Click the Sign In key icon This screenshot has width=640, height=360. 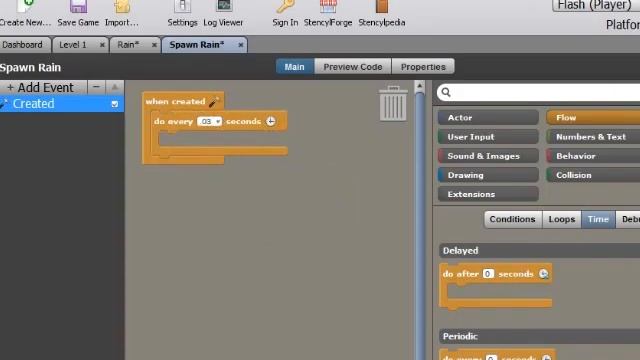pyautogui.click(x=285, y=7)
